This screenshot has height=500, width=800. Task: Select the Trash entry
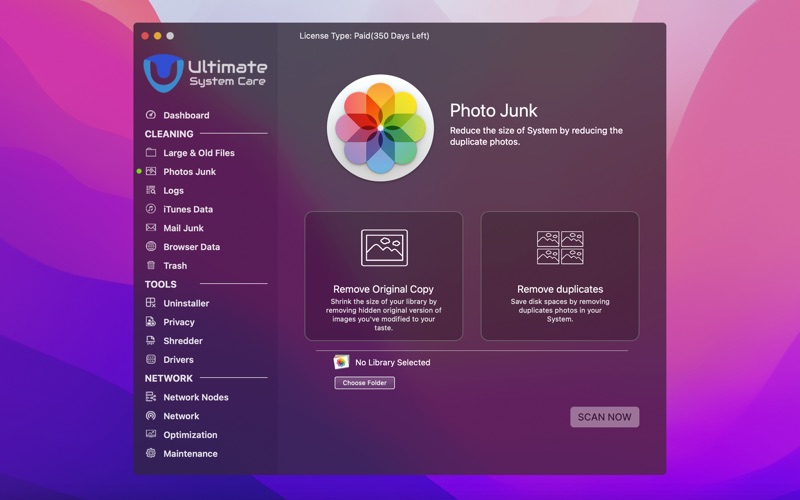[x=175, y=266]
